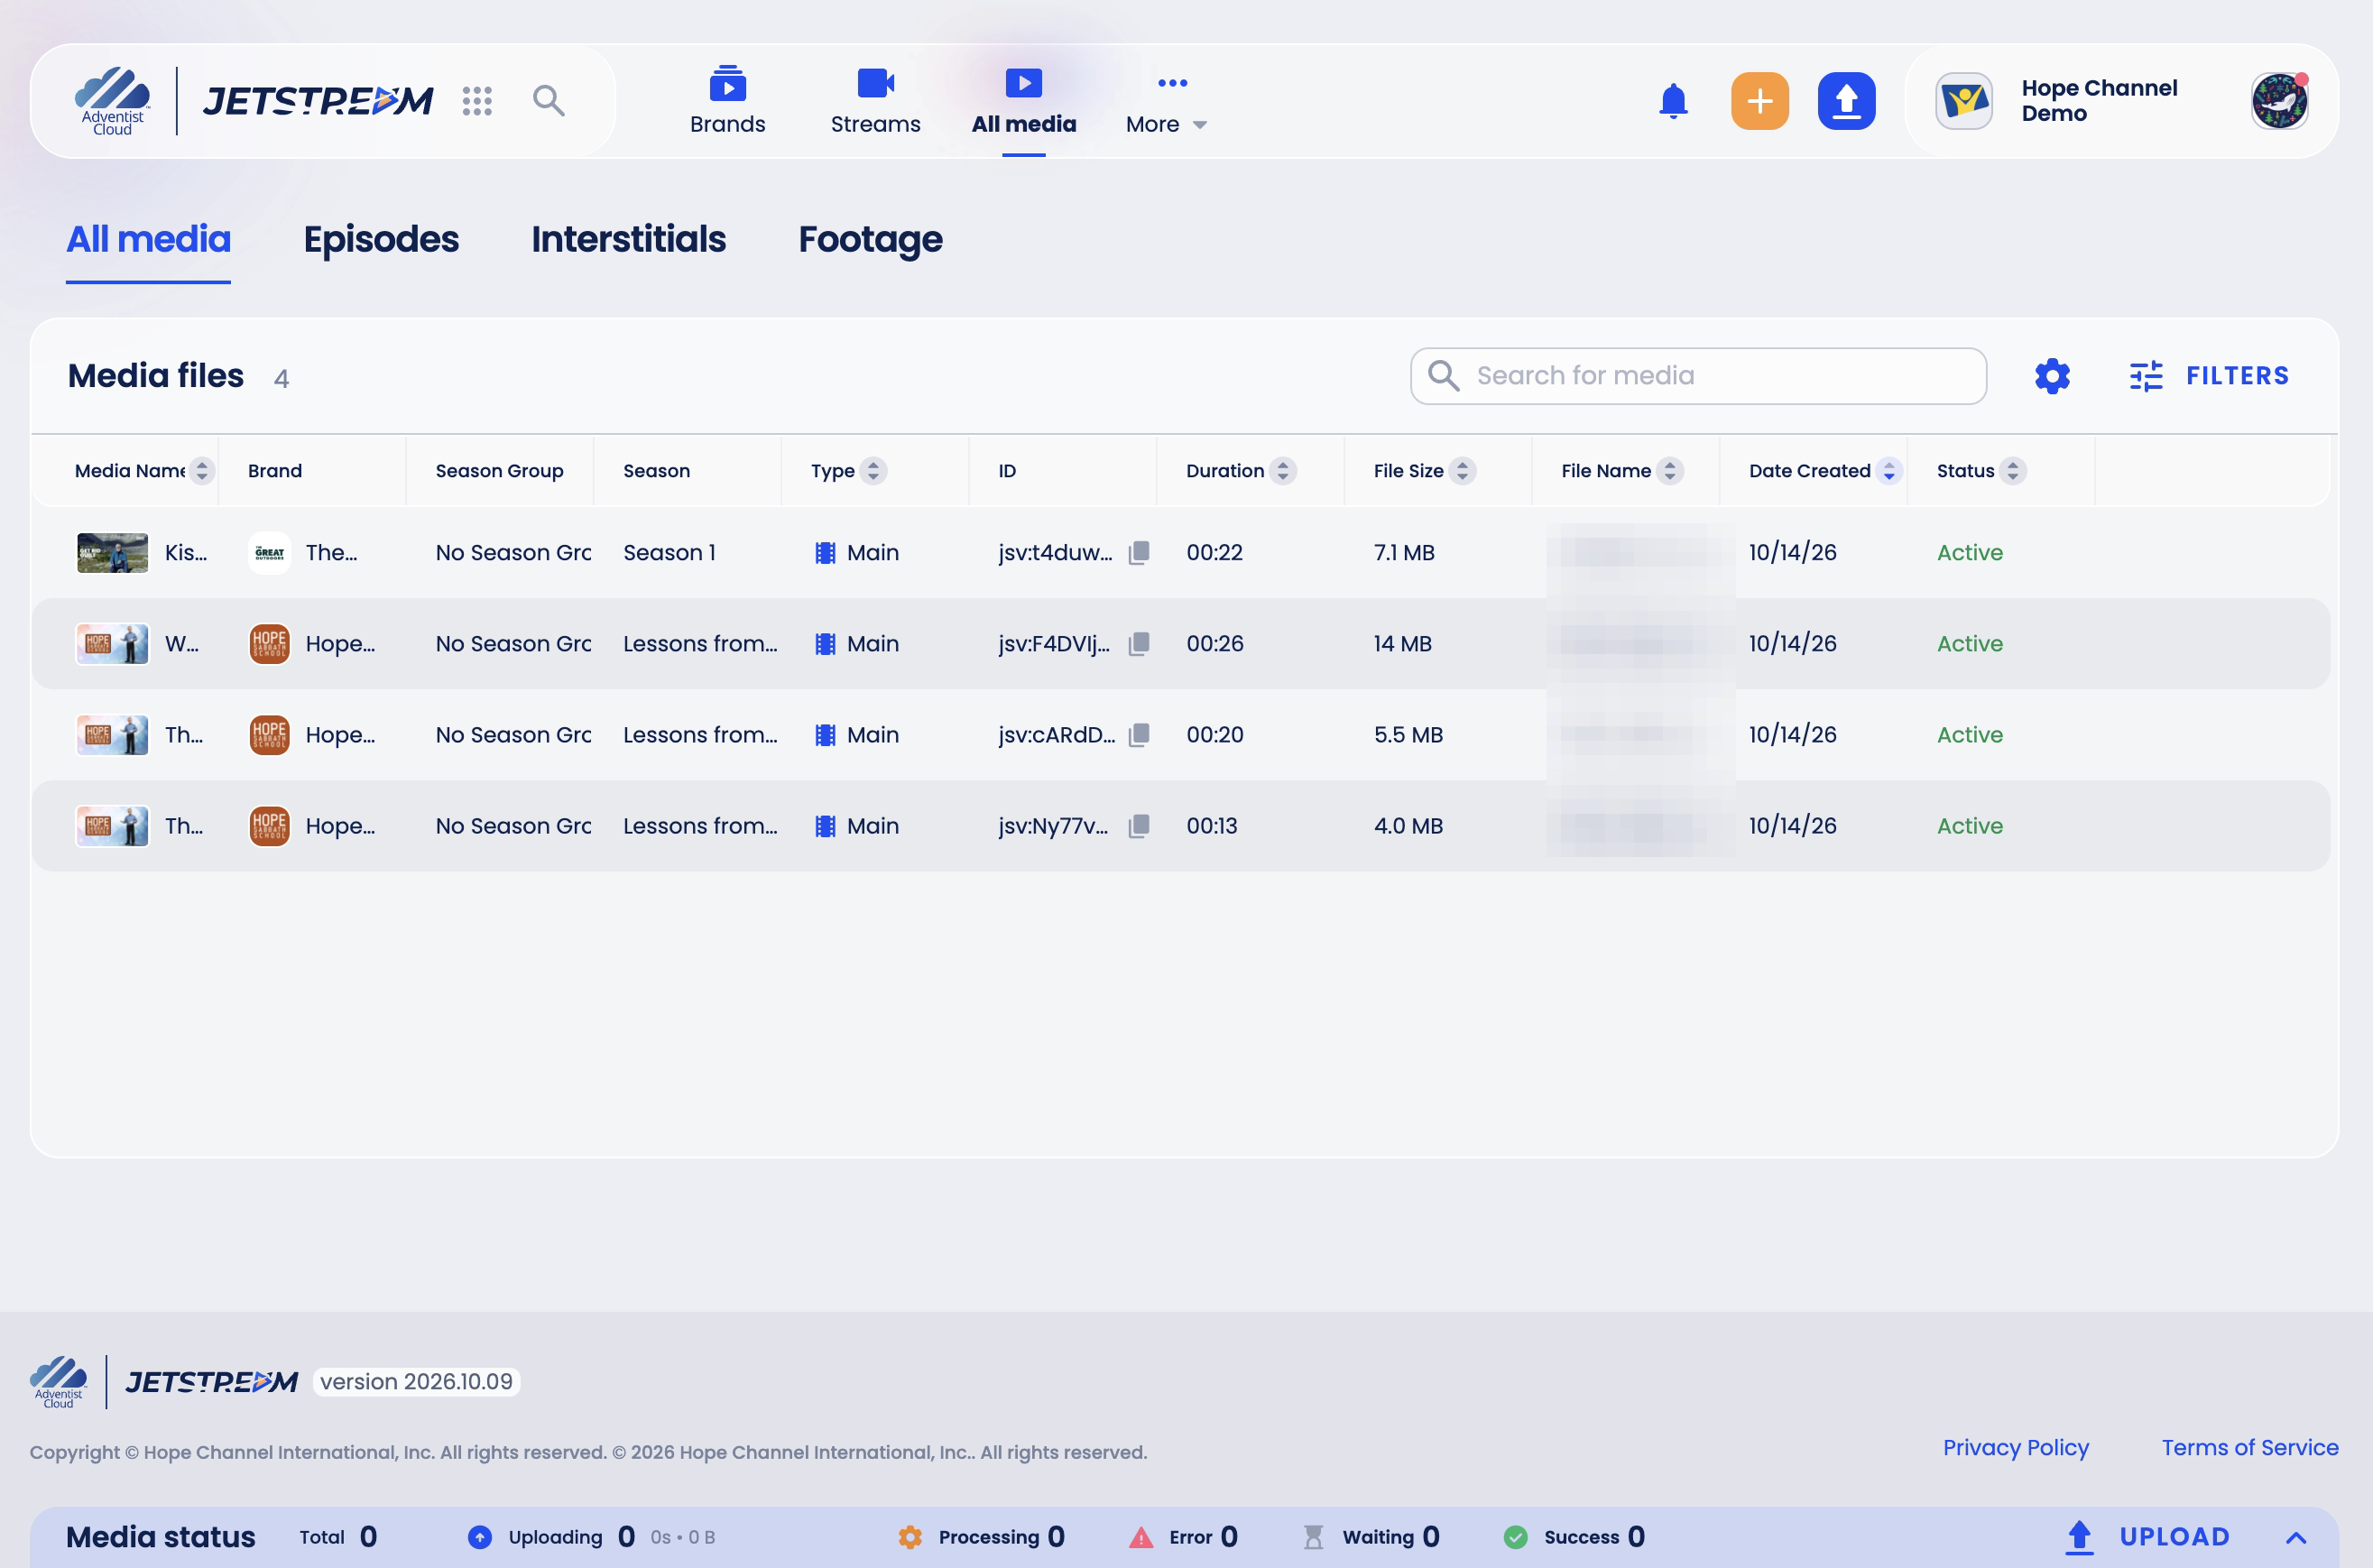Select the All media sub-tab

pyautogui.click(x=148, y=240)
